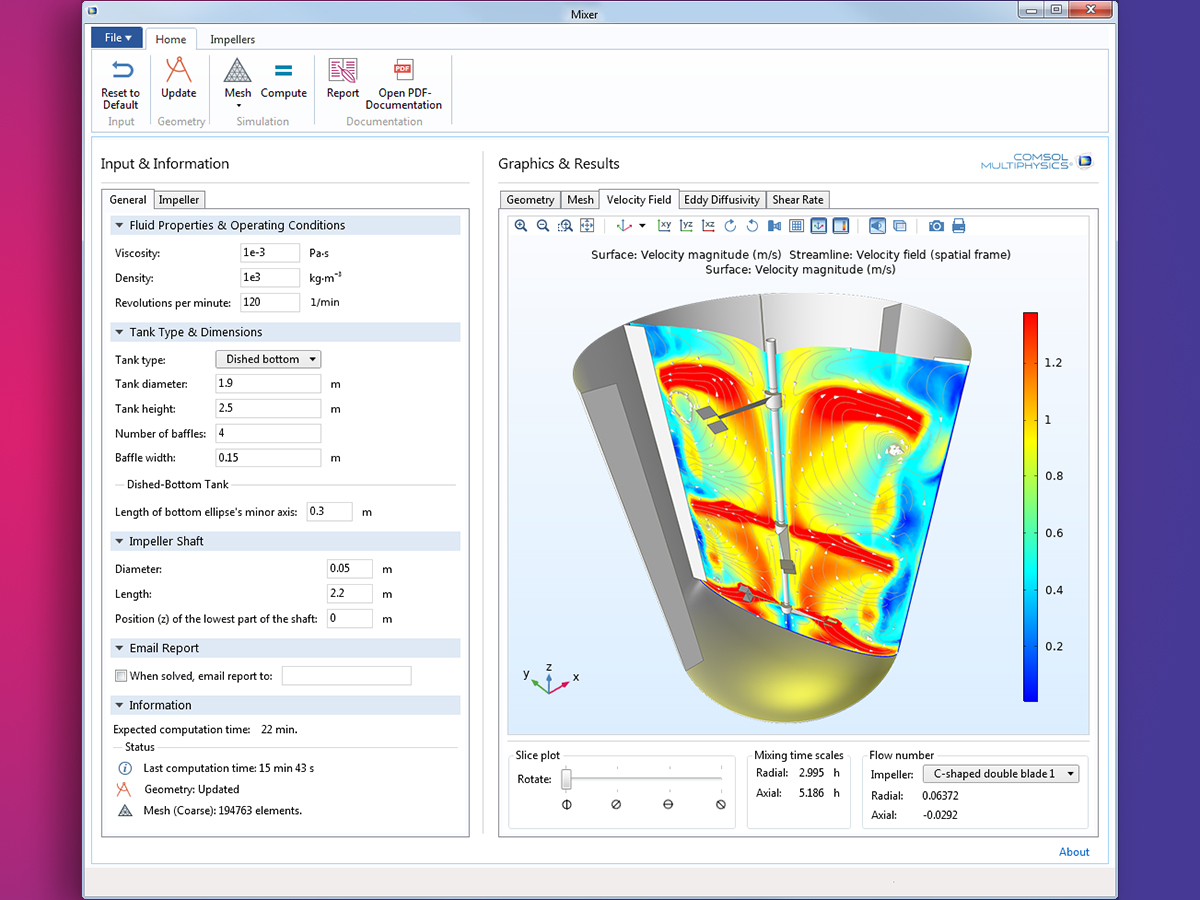Toggle the color legend icon in graphics toolbar
Image resolution: width=1200 pixels, height=900 pixels.
[x=840, y=225]
